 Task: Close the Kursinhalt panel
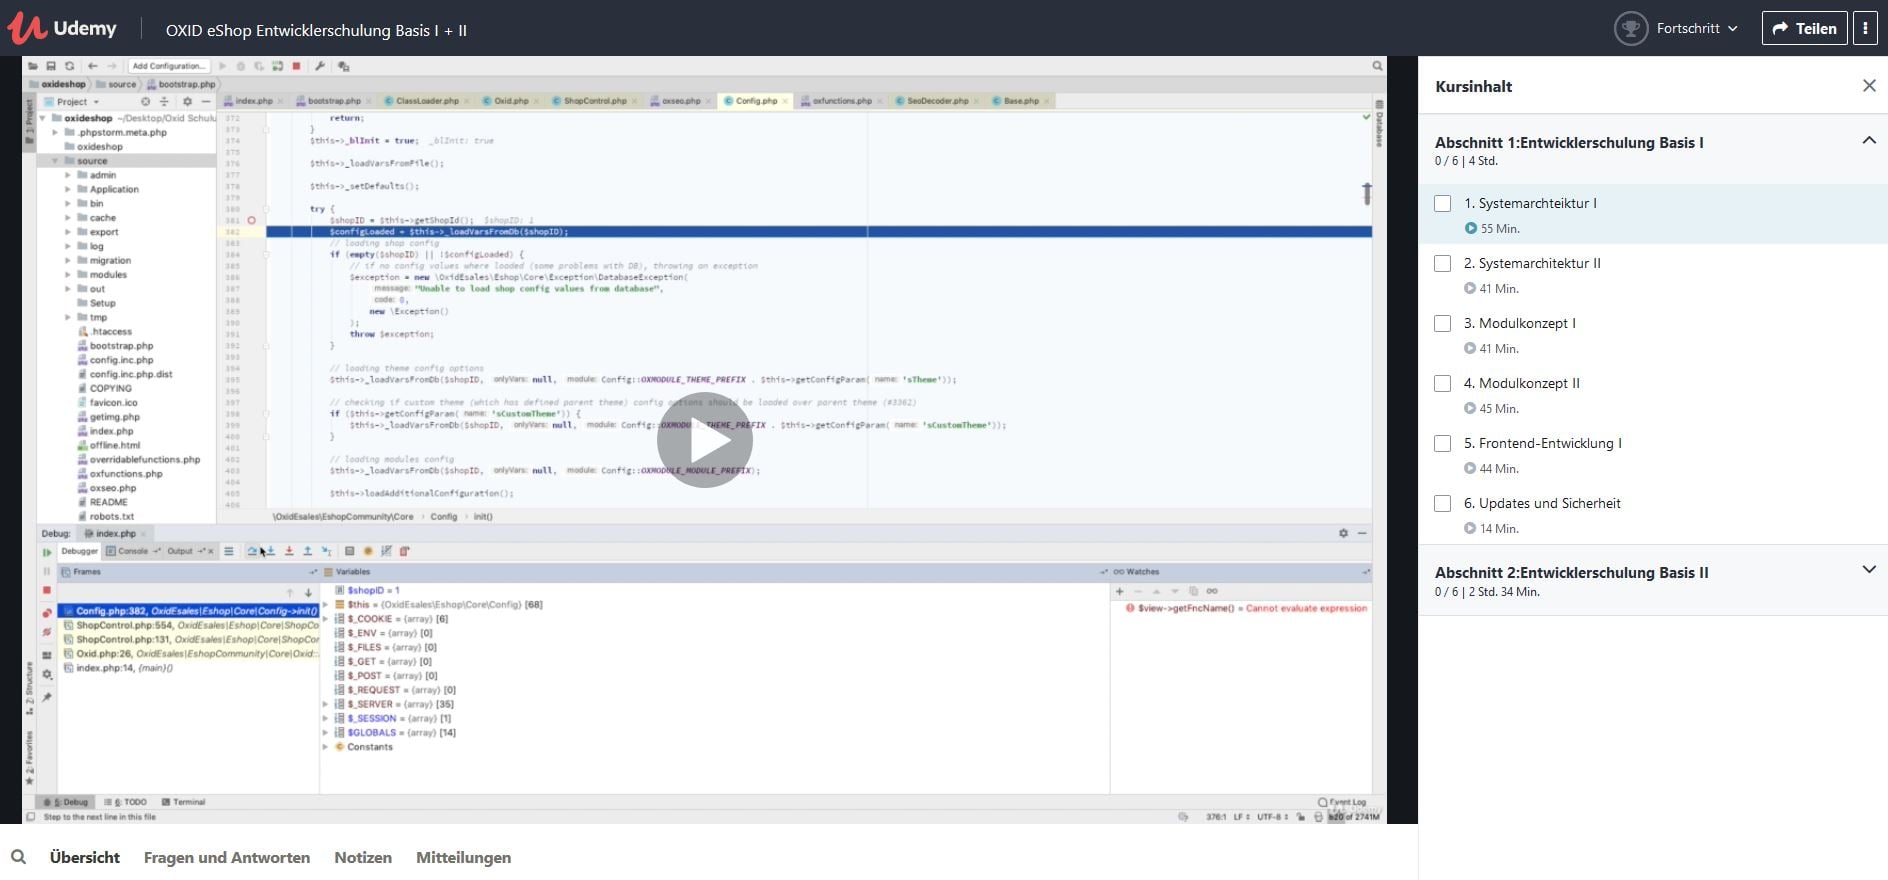click(1869, 86)
